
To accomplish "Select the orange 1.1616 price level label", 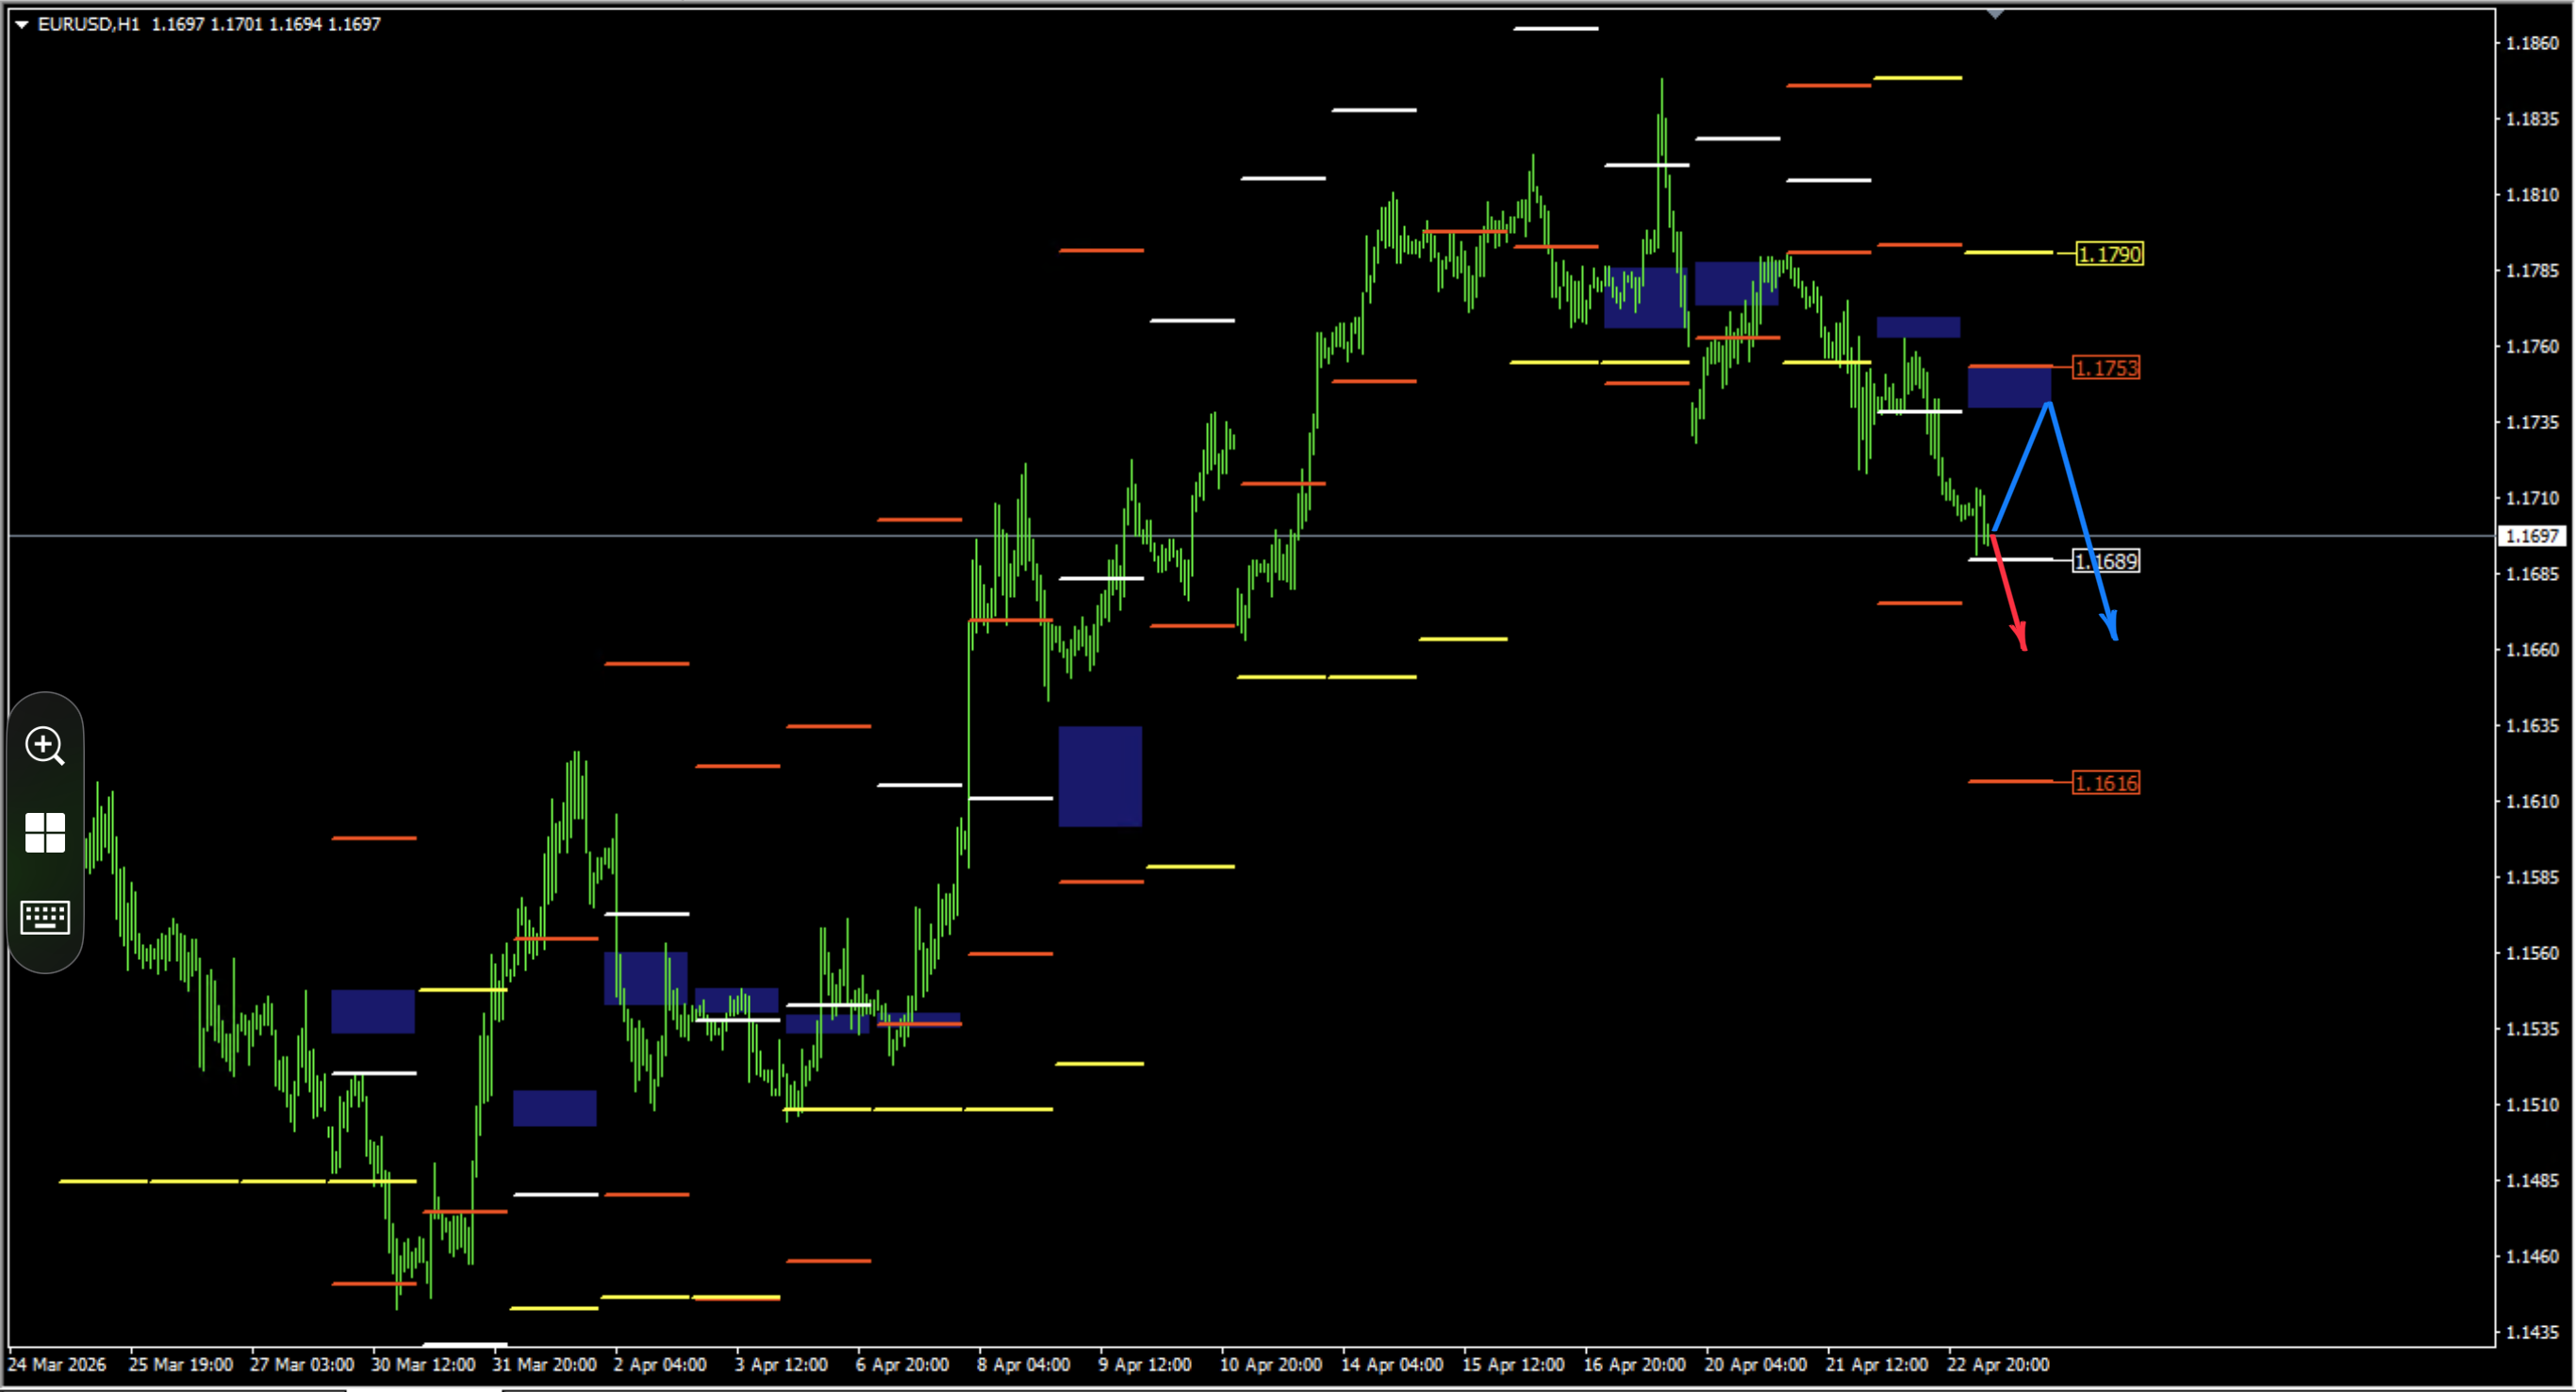I will (x=2106, y=783).
